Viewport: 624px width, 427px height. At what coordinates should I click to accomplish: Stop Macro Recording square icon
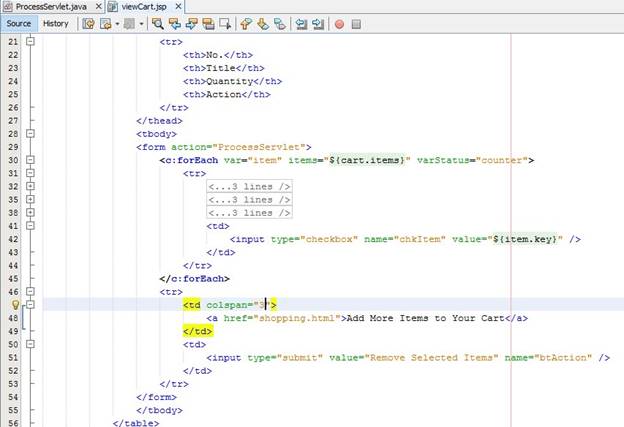356,24
